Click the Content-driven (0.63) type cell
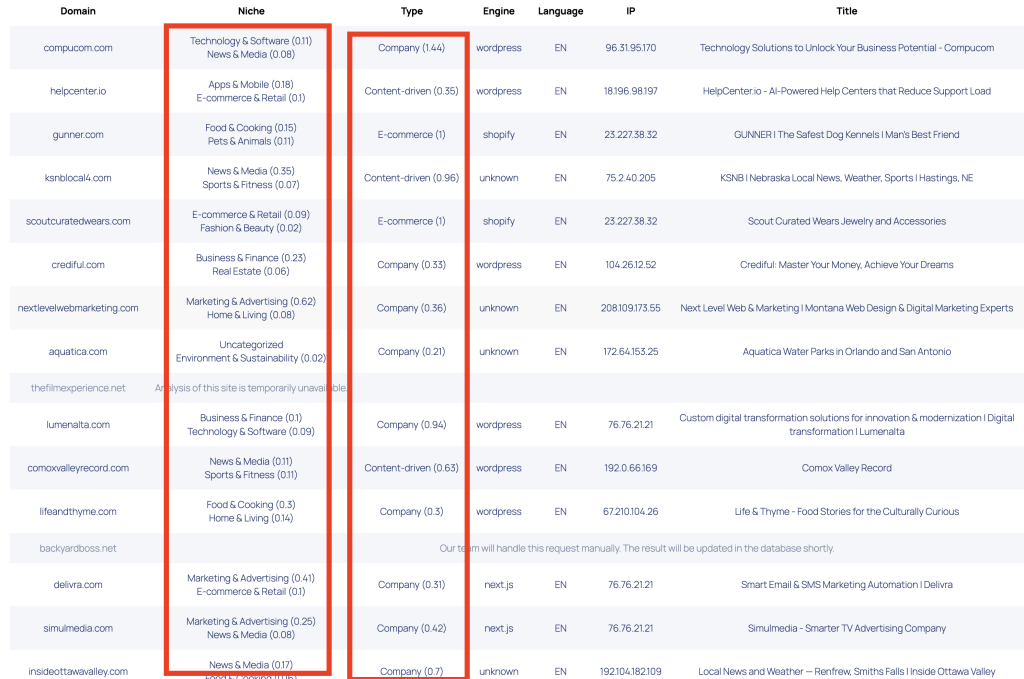 tap(411, 468)
